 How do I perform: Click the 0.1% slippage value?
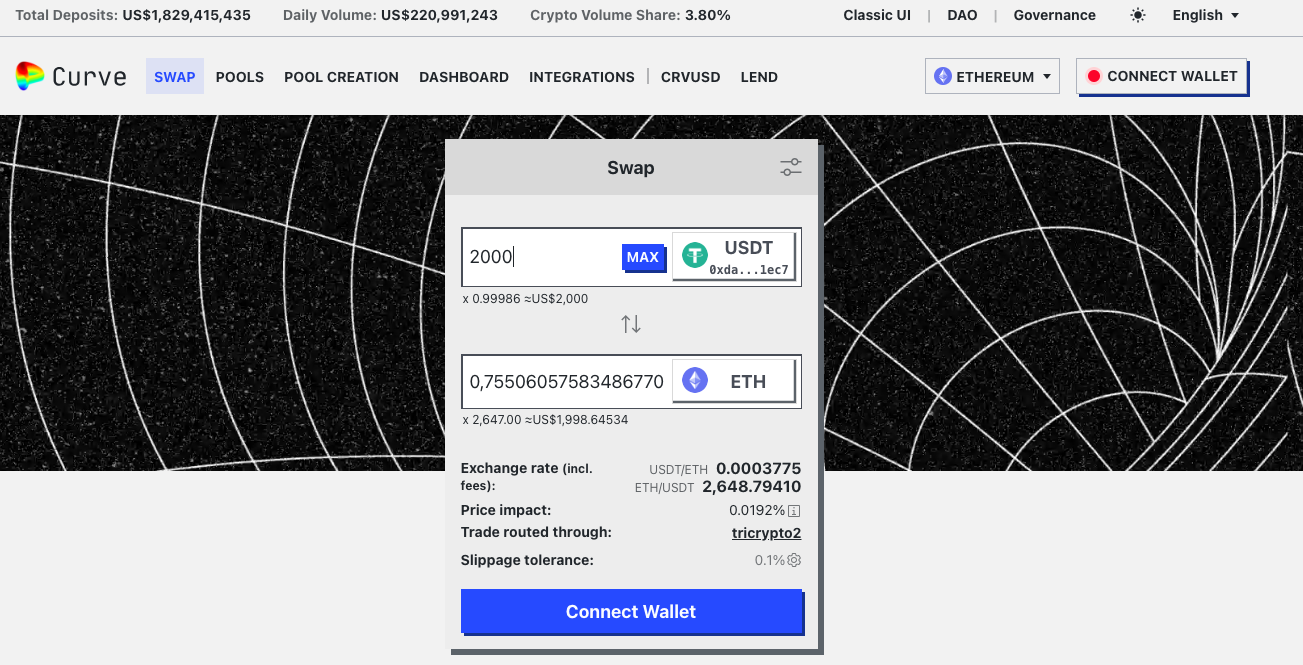click(x=770, y=560)
